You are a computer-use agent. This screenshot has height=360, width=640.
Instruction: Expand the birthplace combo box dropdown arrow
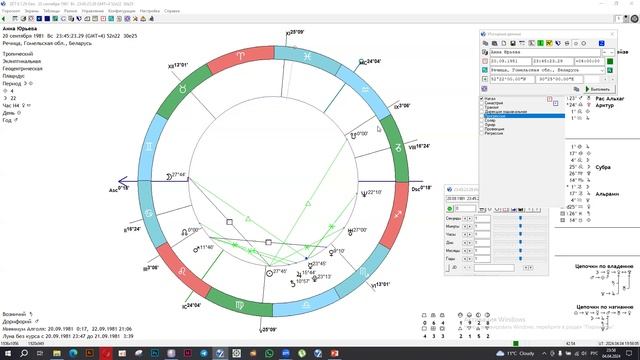pyautogui.click(x=602, y=70)
